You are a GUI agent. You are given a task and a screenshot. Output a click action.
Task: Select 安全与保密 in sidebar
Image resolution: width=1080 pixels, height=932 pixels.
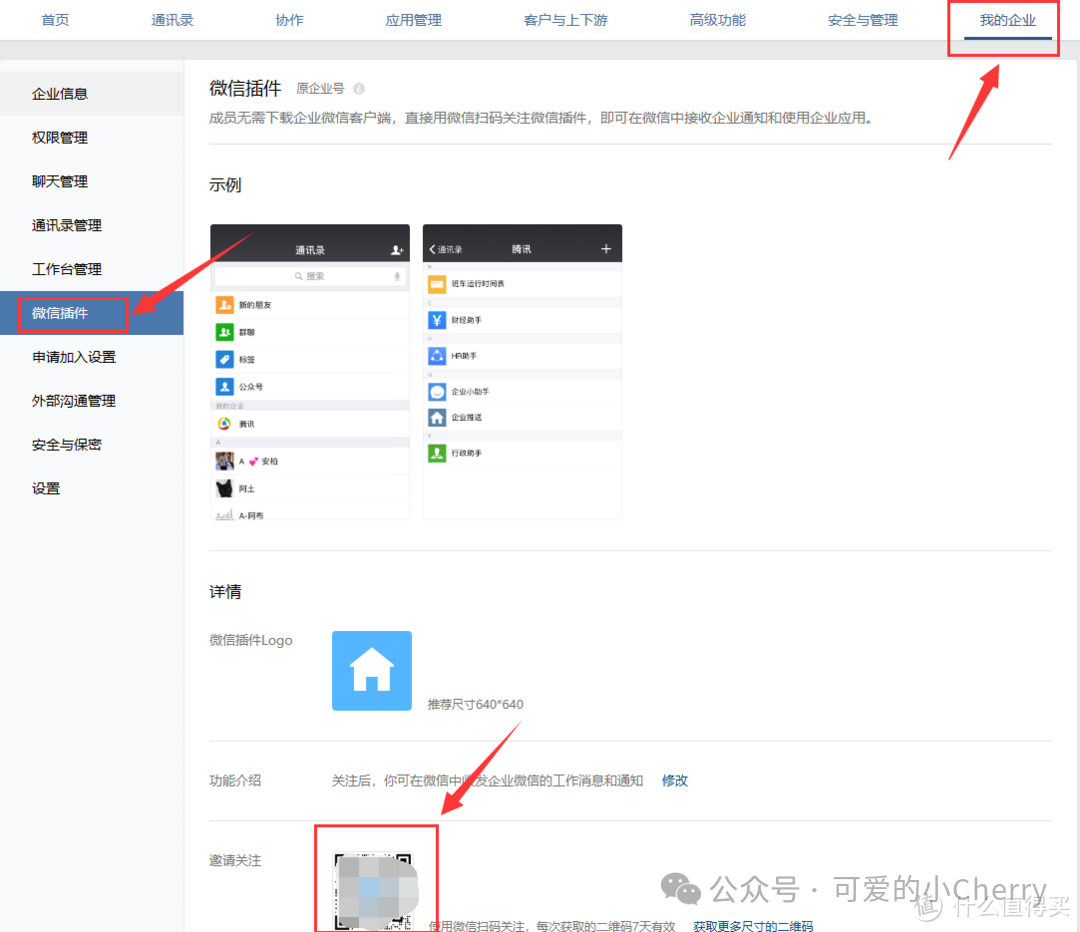pyautogui.click(x=92, y=444)
